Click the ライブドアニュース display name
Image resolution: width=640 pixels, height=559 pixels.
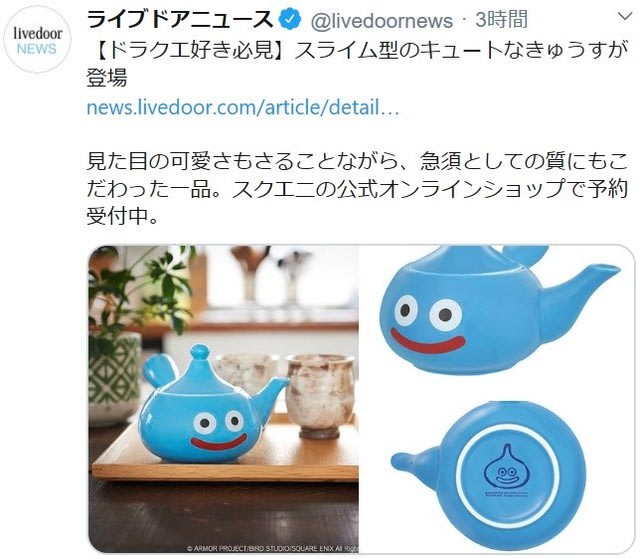(180, 20)
